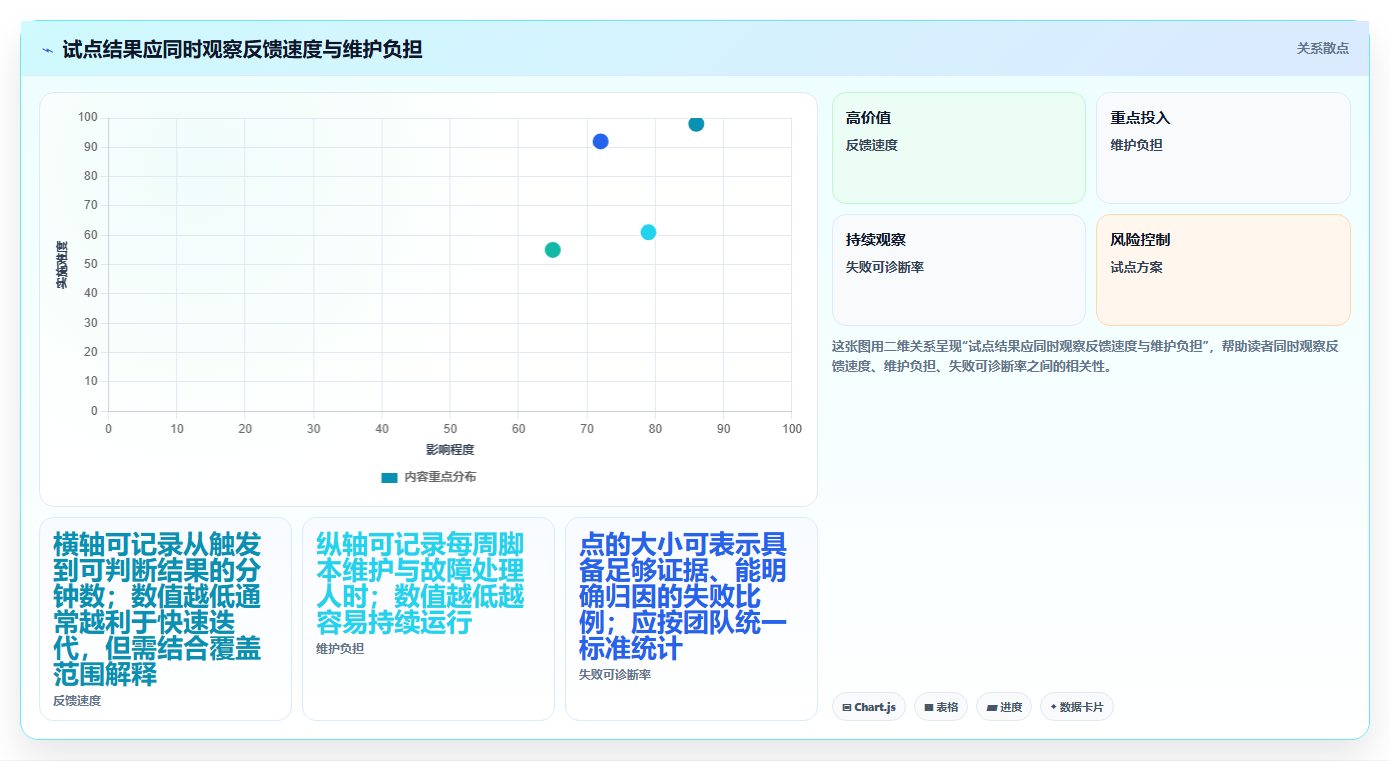The image size is (1390, 761).
Task: Click the y-axis tick label 100
Action: (x=88, y=118)
